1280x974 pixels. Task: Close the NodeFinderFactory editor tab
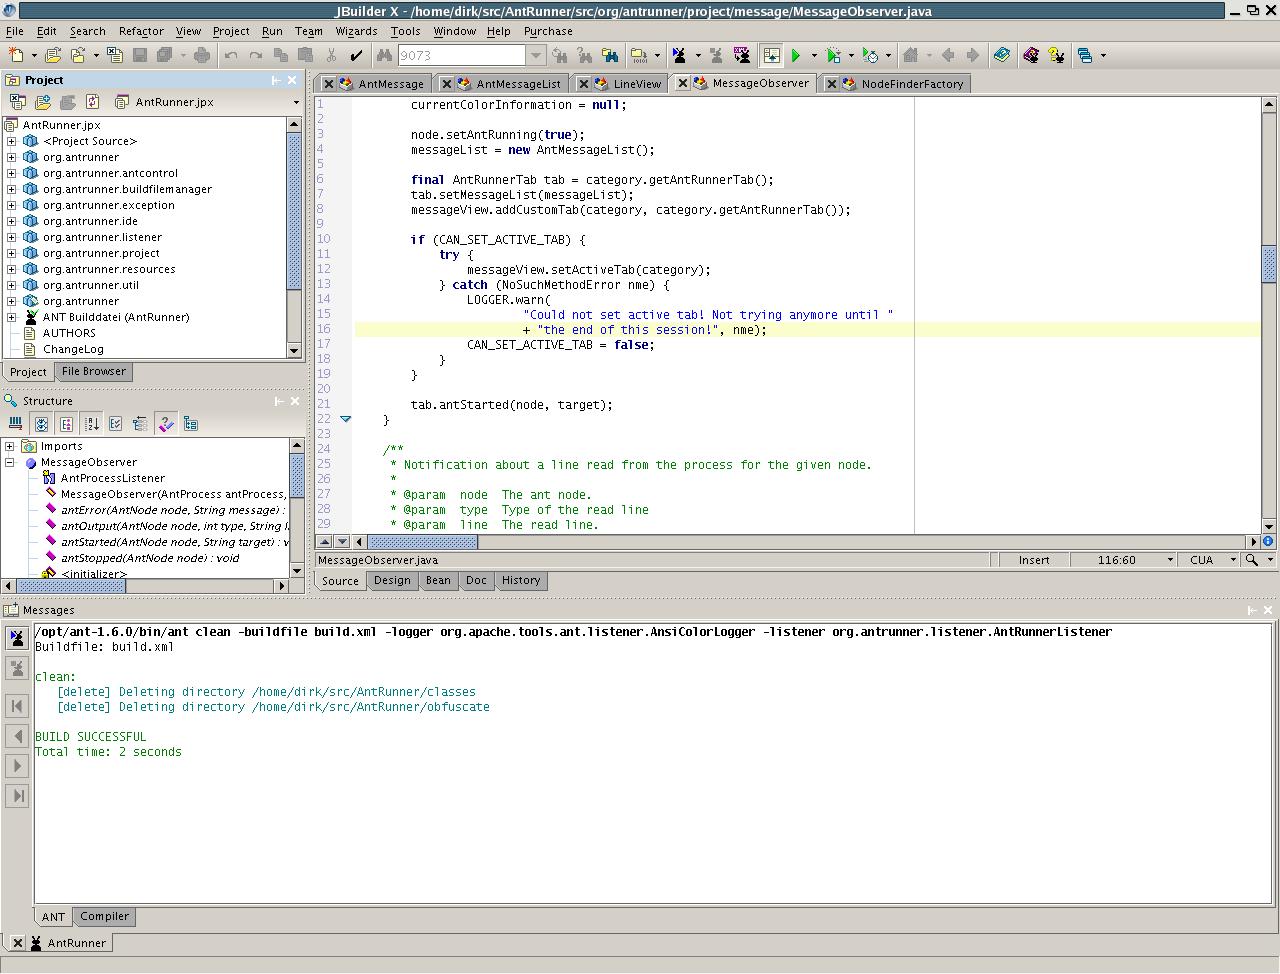pyautogui.click(x=831, y=84)
